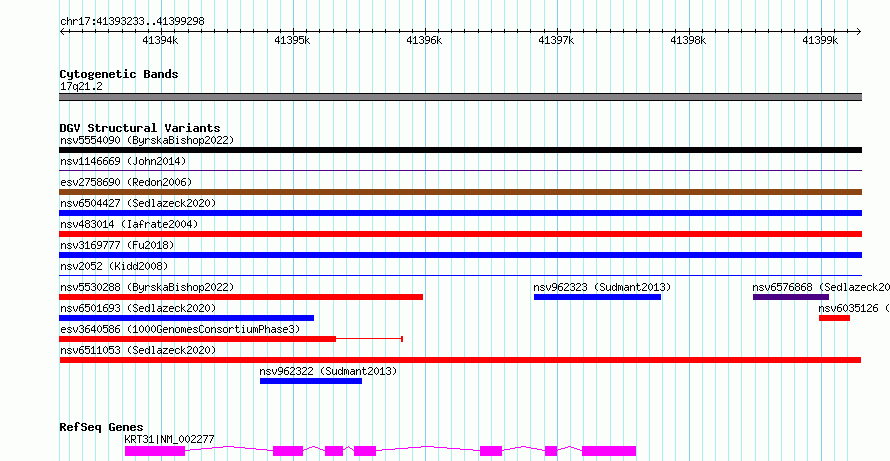Select the nsv6511053 long red bar
This screenshot has width=890, height=461.
[460, 360]
